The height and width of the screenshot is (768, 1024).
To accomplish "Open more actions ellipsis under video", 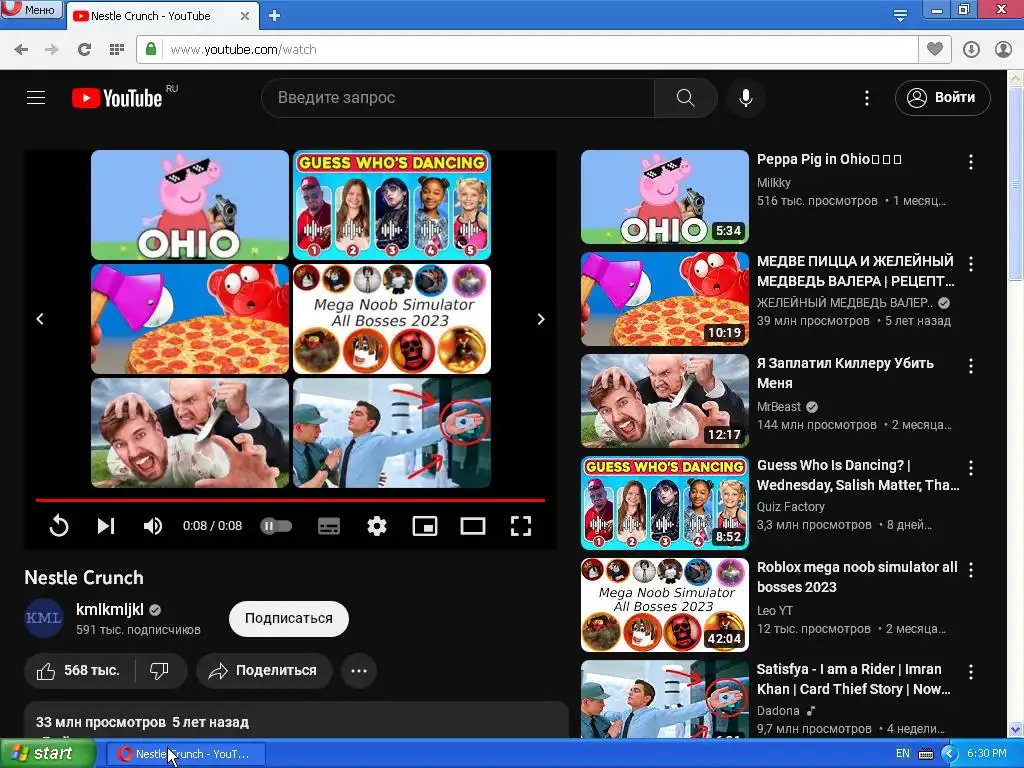I will (359, 671).
